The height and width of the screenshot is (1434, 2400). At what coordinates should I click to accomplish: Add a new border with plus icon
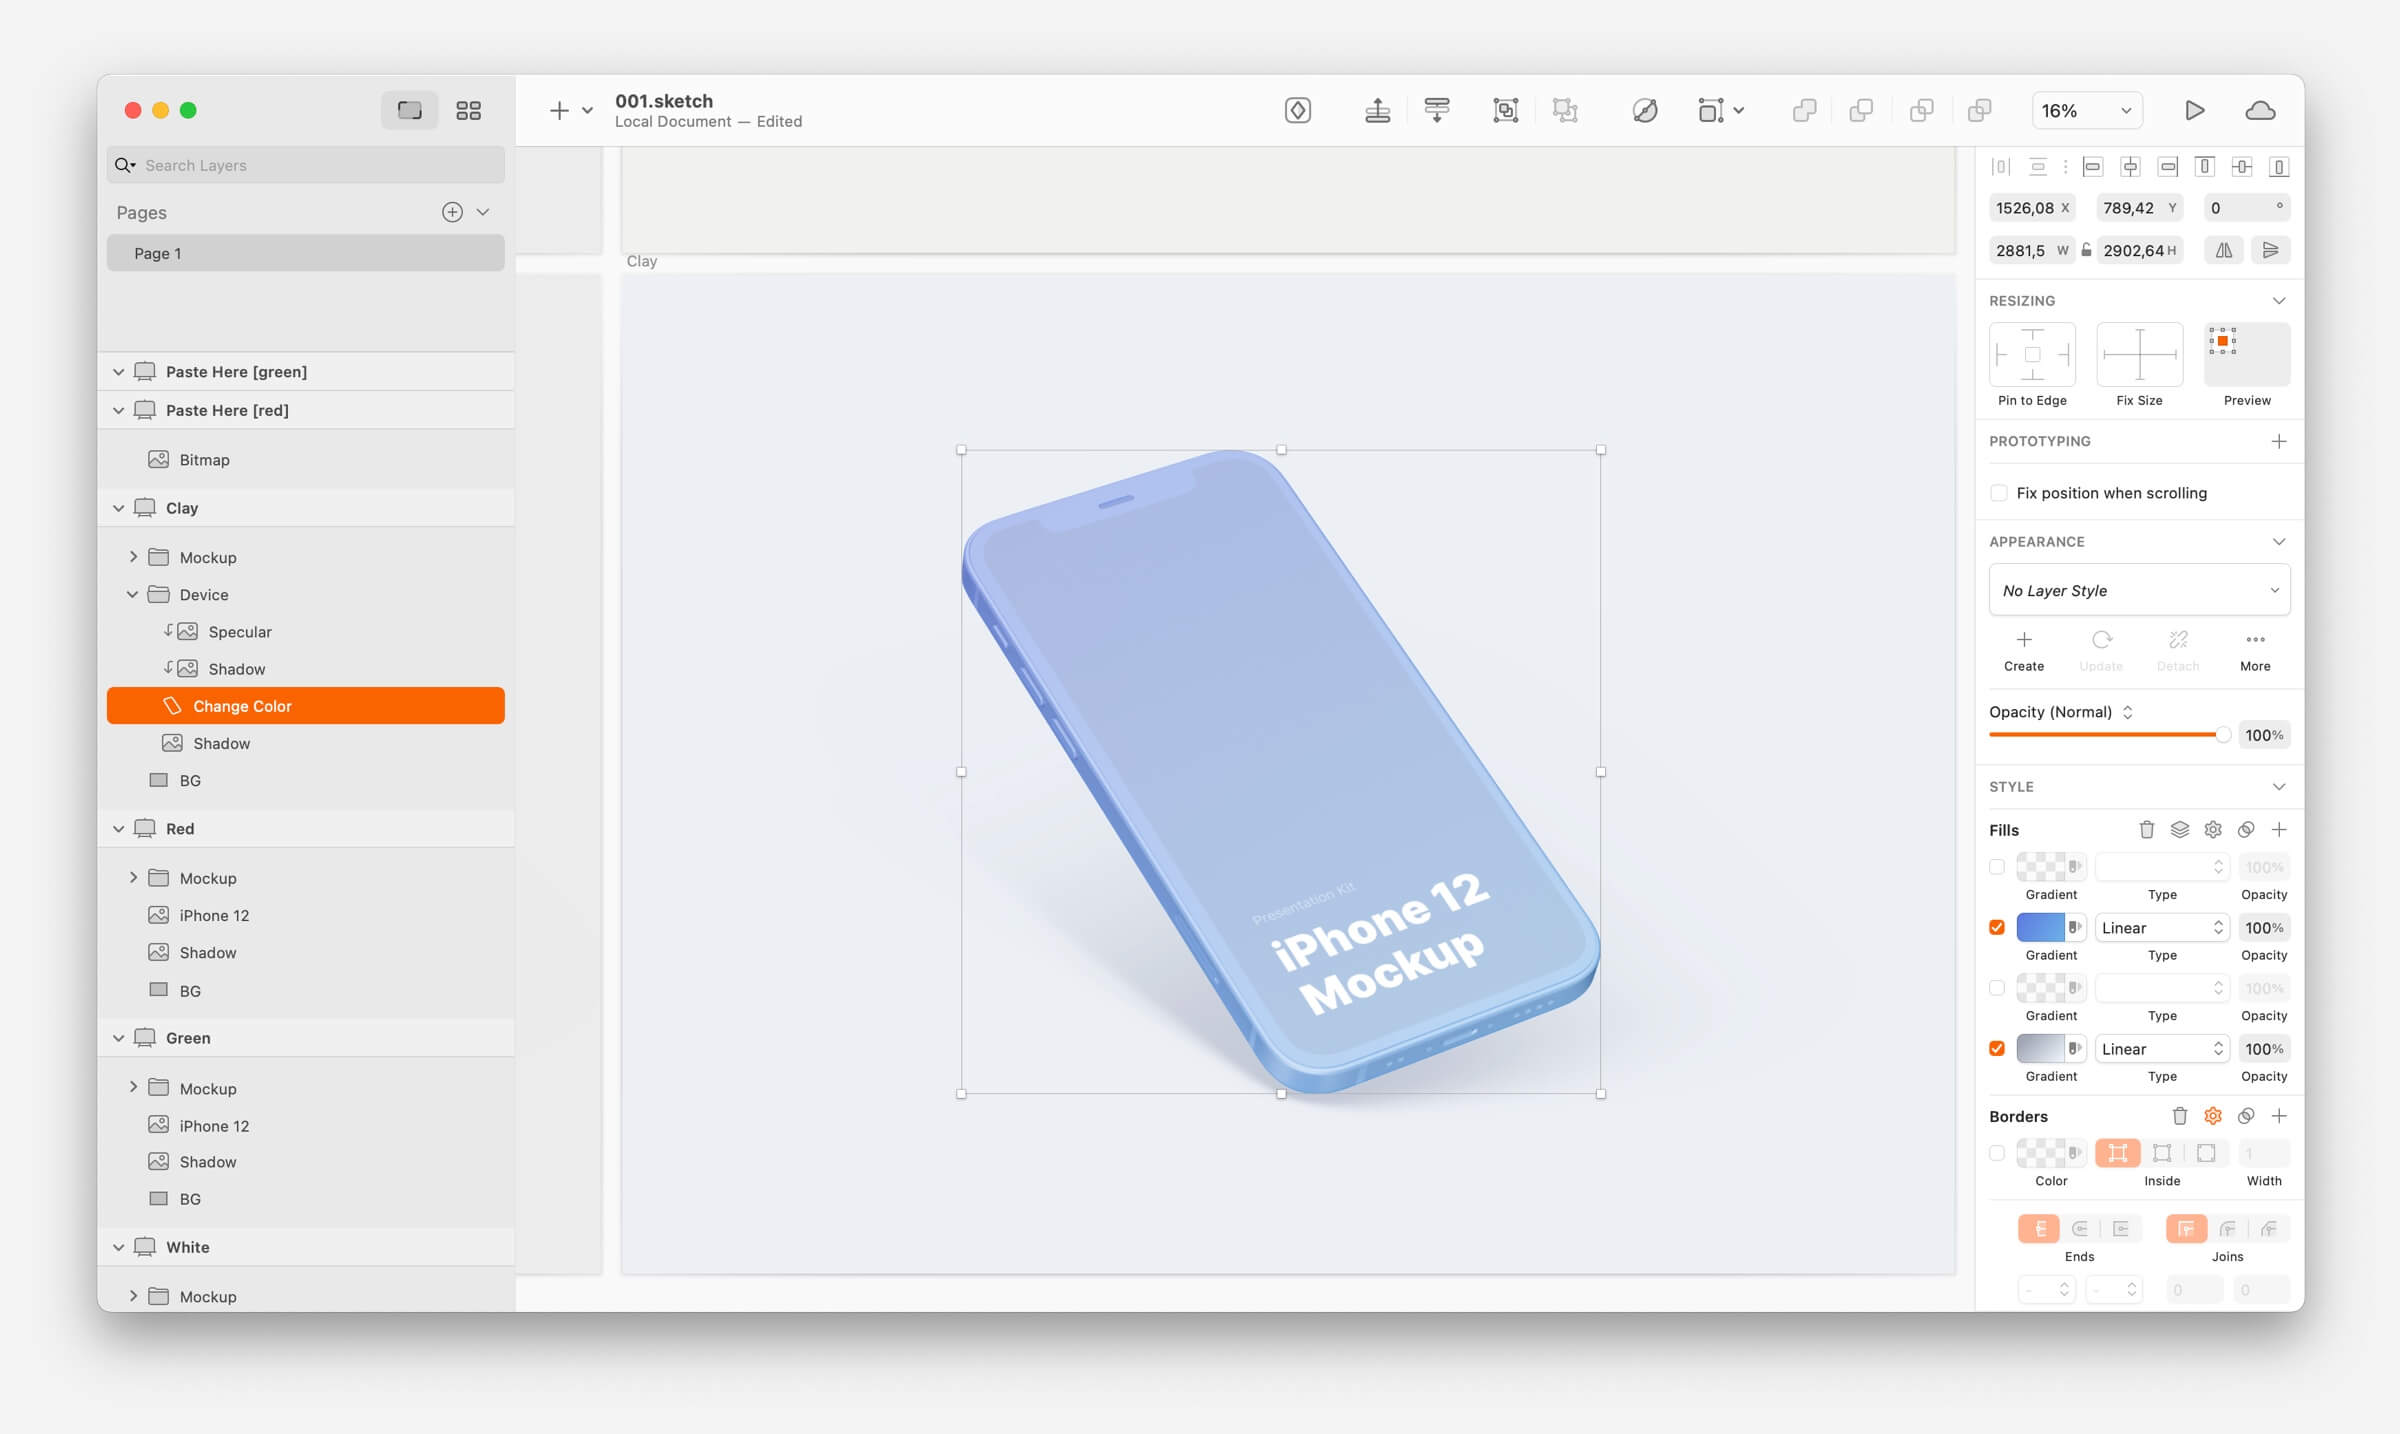(x=2279, y=1115)
